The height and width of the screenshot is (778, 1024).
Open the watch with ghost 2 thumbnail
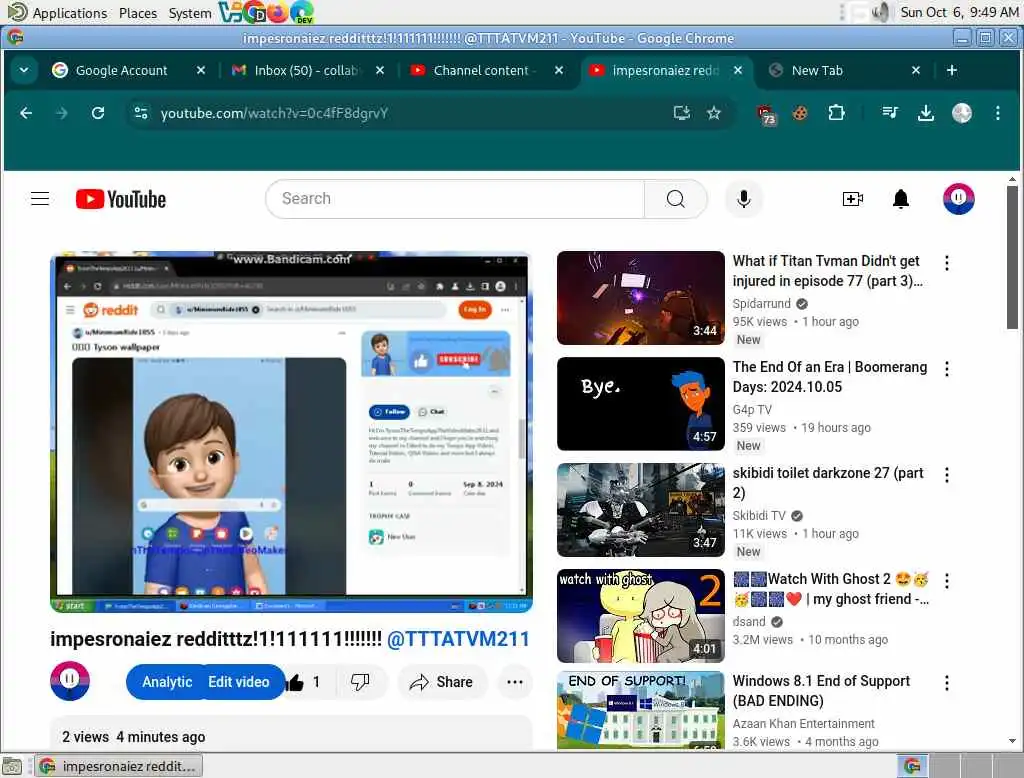(x=641, y=616)
